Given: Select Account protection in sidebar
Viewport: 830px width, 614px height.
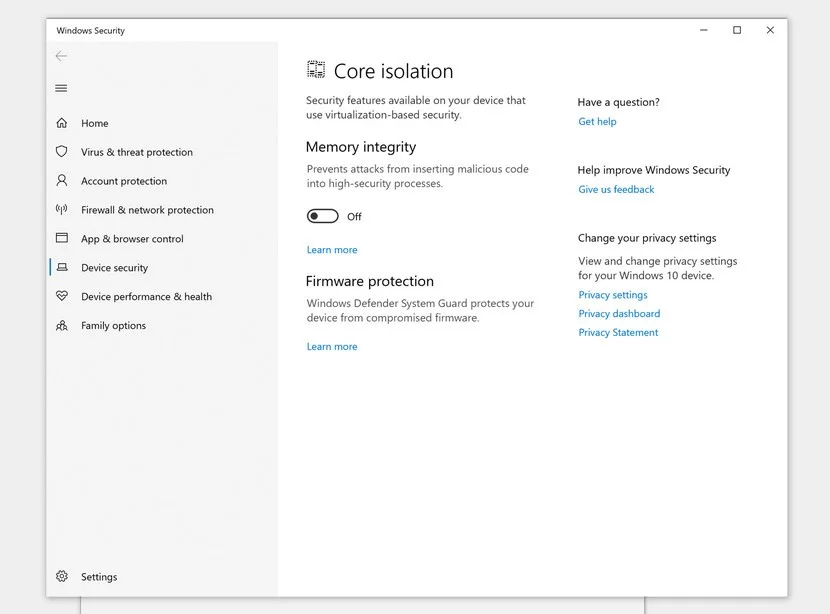Looking at the screenshot, I should tap(124, 181).
